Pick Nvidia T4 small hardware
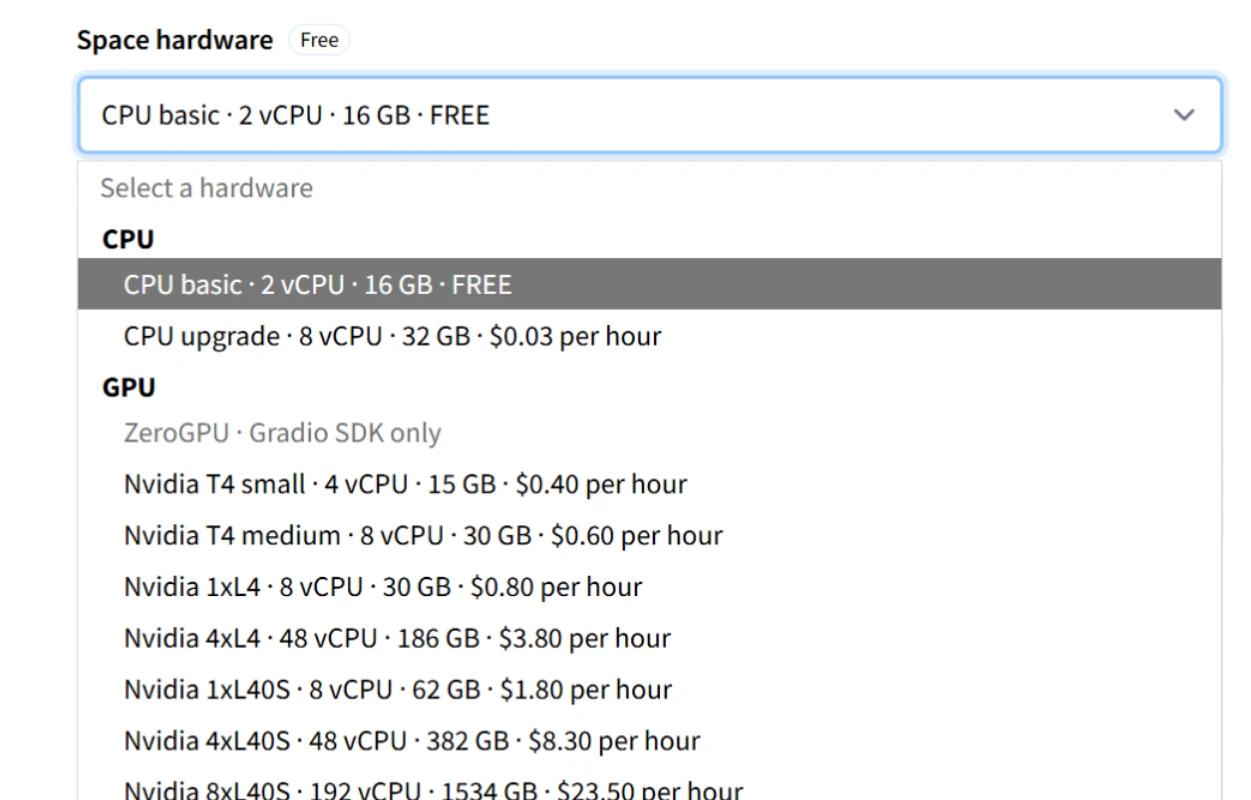Viewport: 1251px width, 800px height. click(x=405, y=484)
